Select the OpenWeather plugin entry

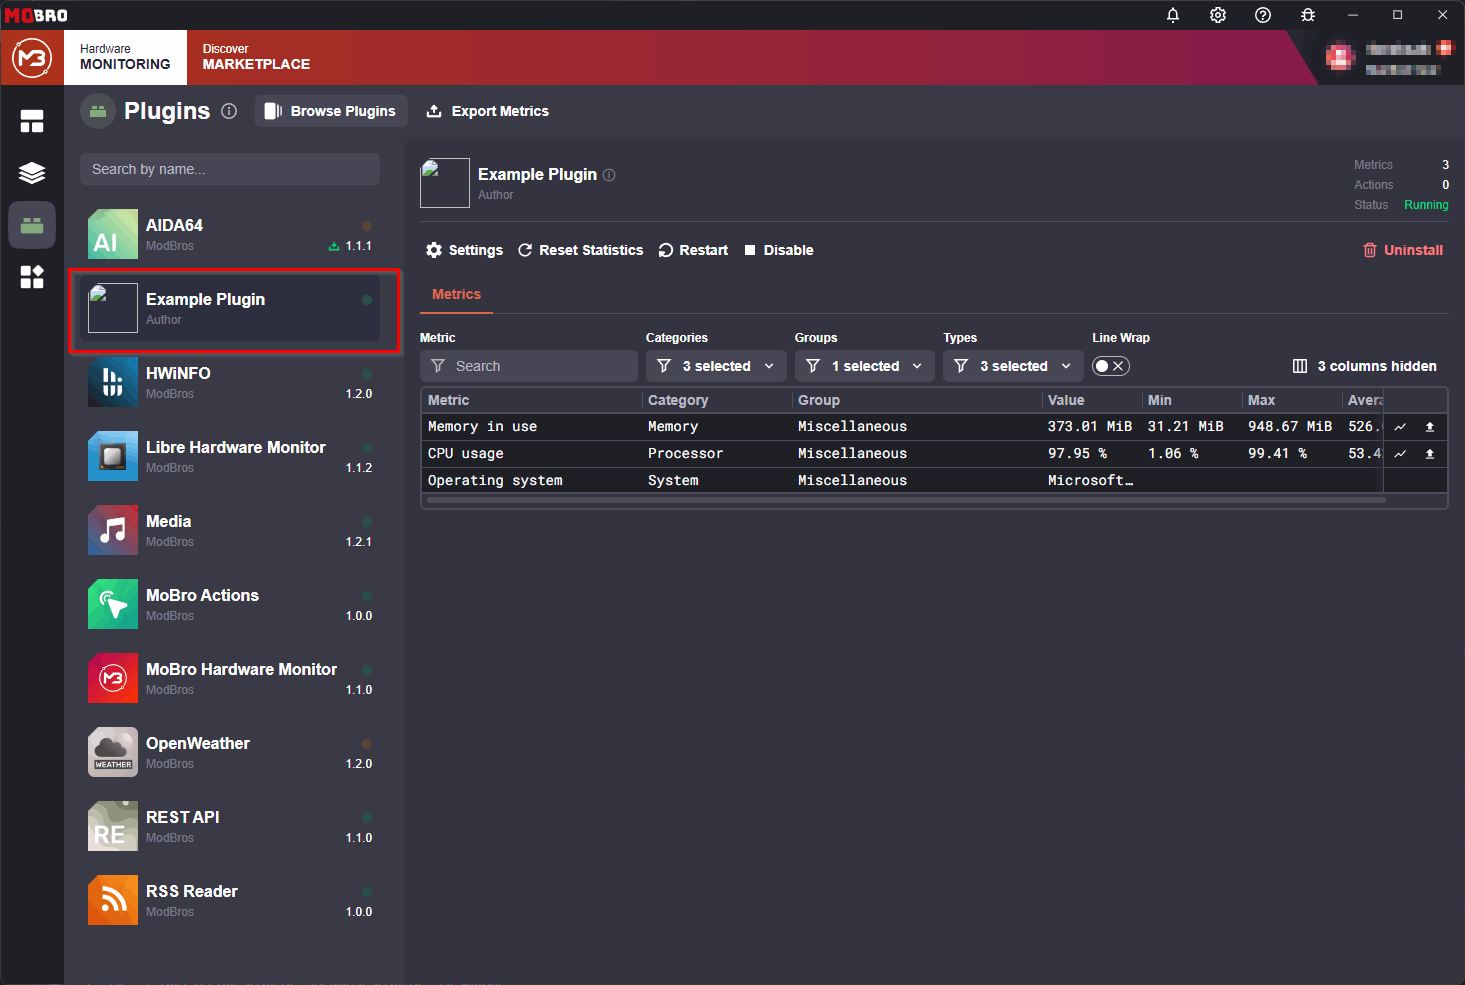coord(230,752)
